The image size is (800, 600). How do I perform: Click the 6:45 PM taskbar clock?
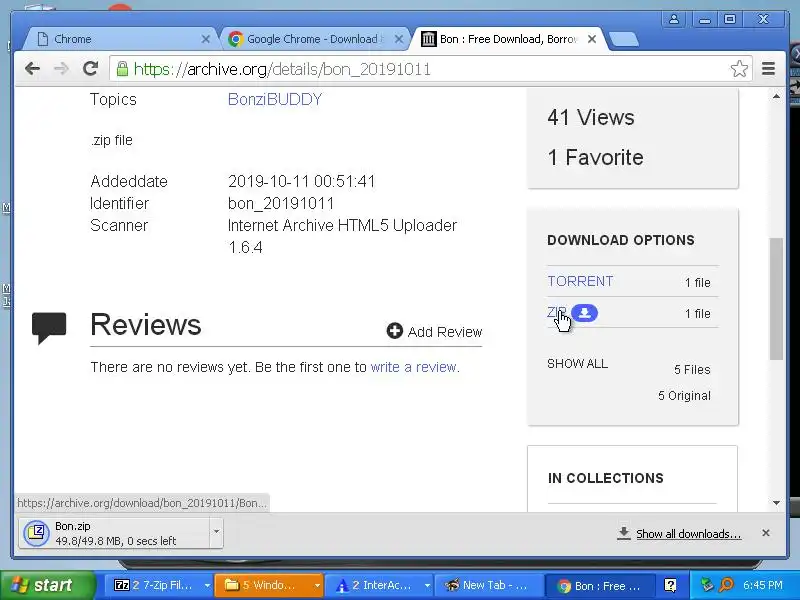click(x=762, y=585)
